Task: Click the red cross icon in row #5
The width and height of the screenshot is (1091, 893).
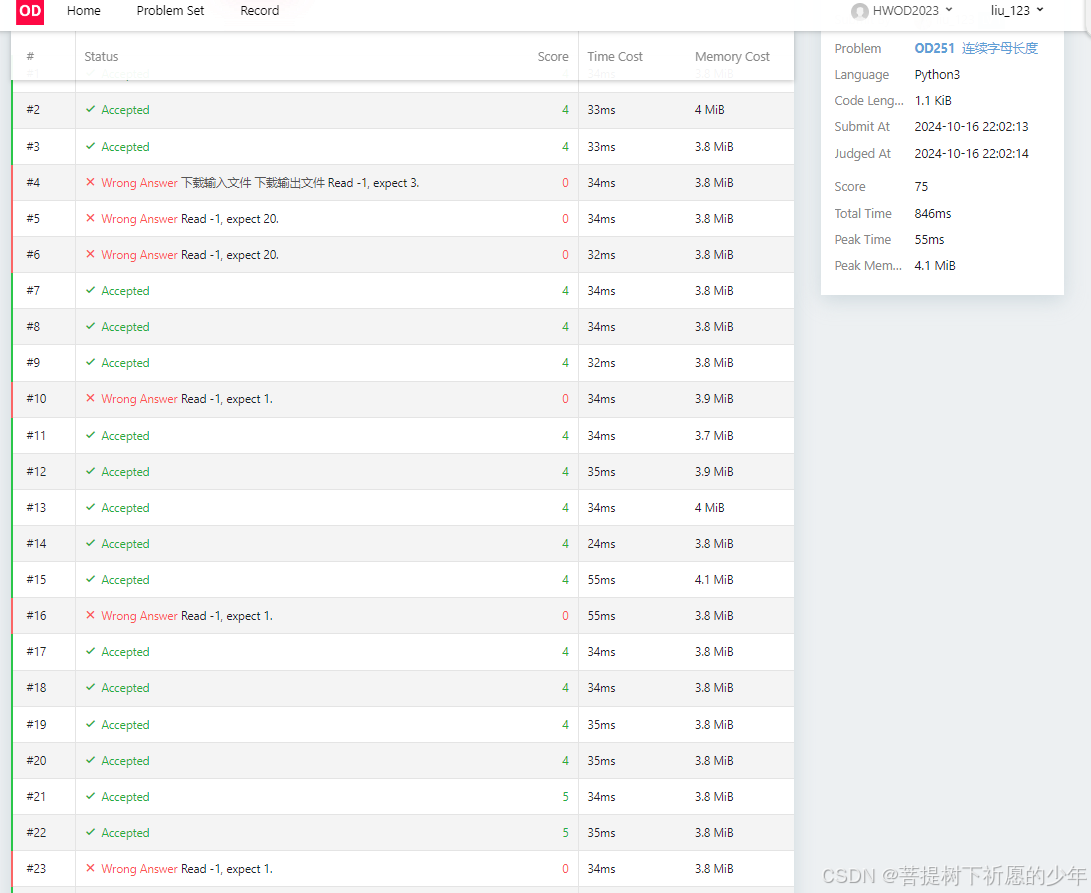Action: click(90, 218)
